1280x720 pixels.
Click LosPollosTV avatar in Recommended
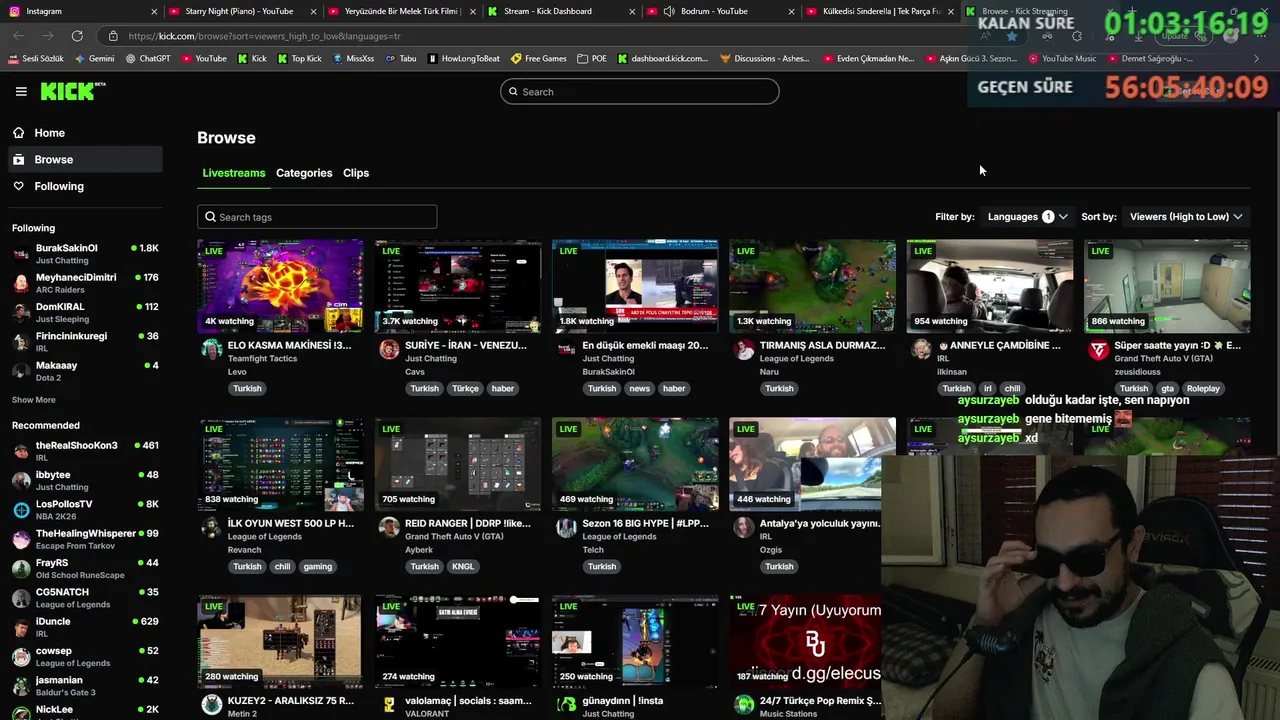click(x=21, y=510)
